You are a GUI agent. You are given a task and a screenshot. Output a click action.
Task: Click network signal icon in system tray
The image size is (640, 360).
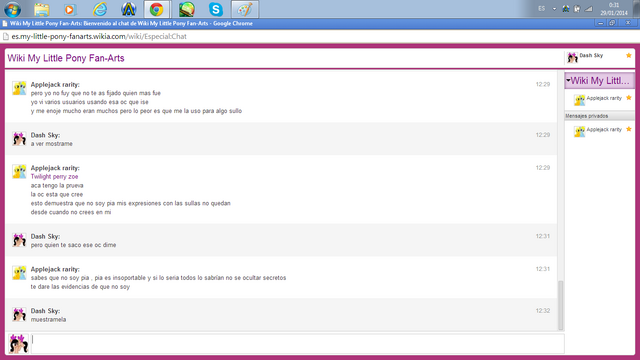(x=588, y=9)
